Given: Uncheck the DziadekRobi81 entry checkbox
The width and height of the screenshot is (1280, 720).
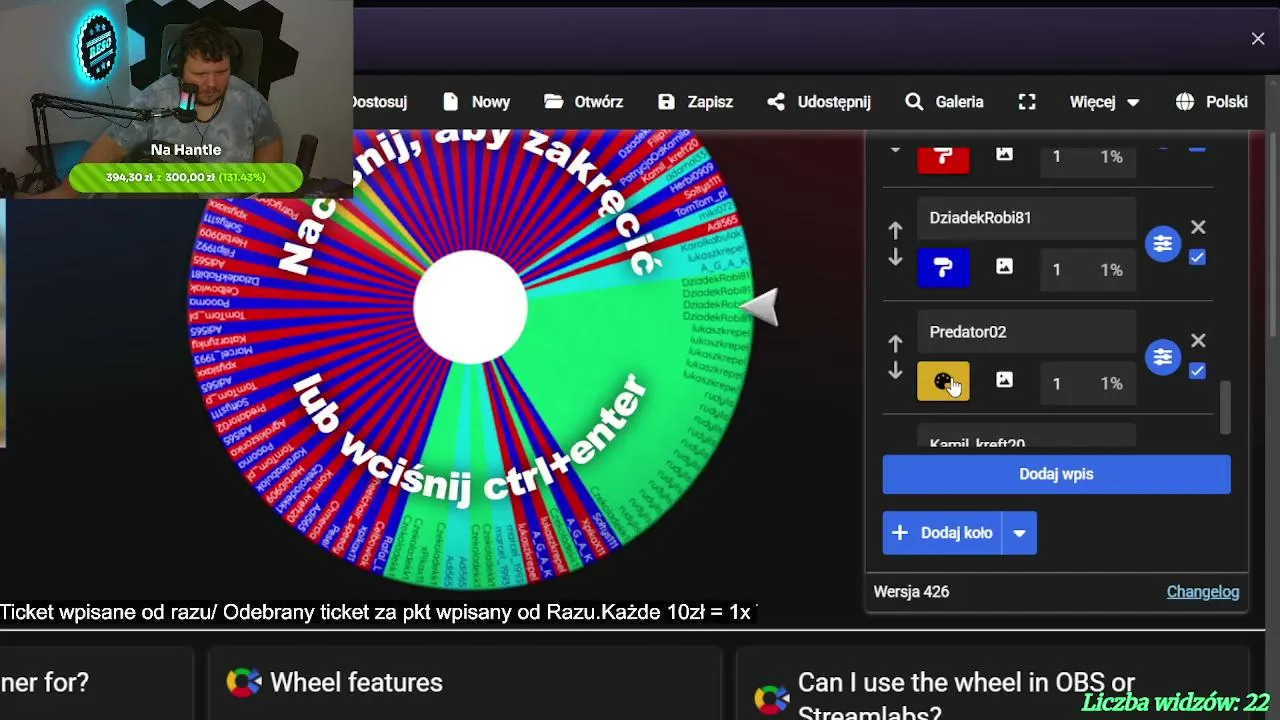Looking at the screenshot, I should coord(1197,257).
